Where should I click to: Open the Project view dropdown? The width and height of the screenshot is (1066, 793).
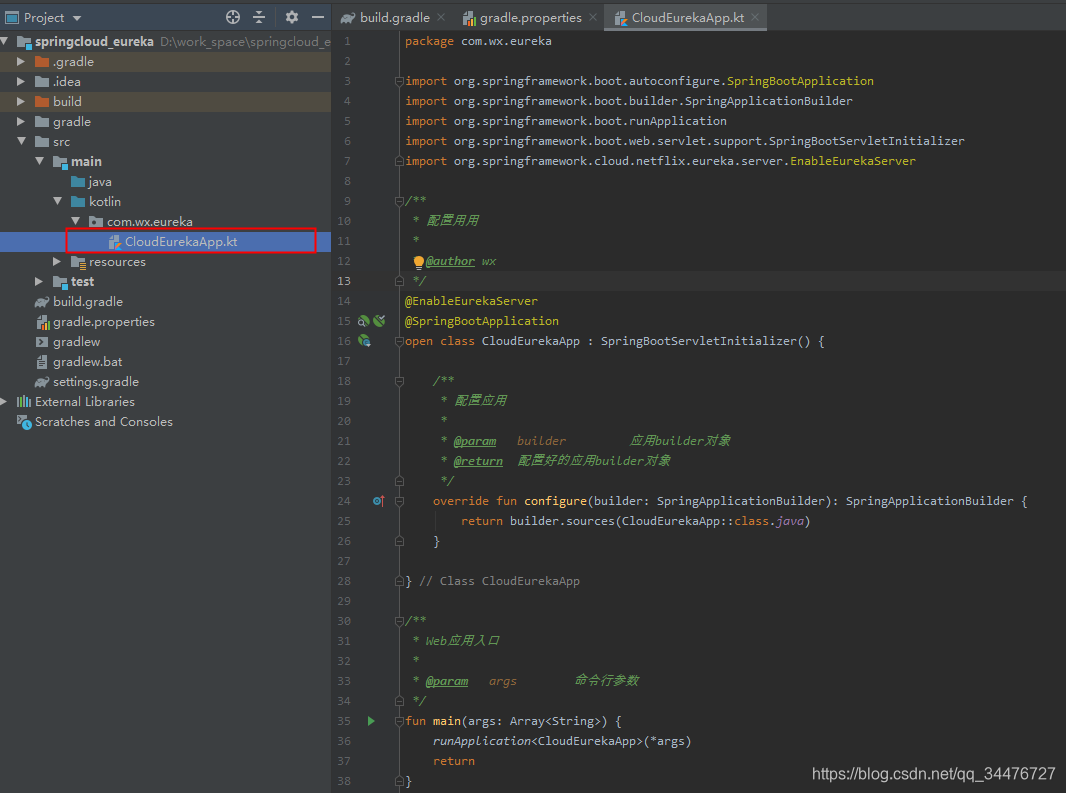[x=77, y=18]
